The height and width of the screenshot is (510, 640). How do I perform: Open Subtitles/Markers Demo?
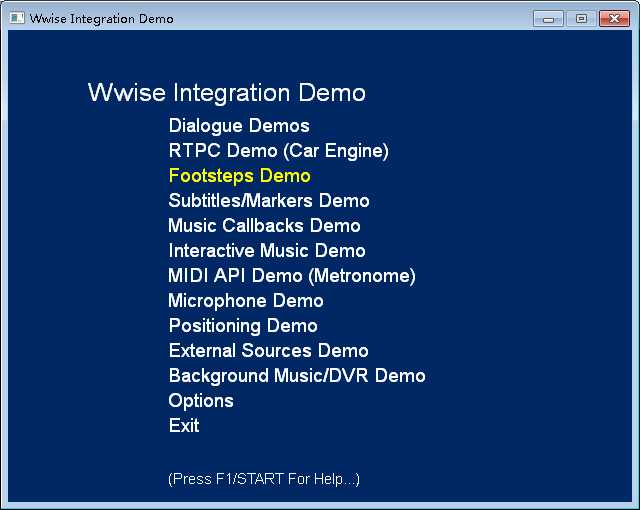click(269, 201)
